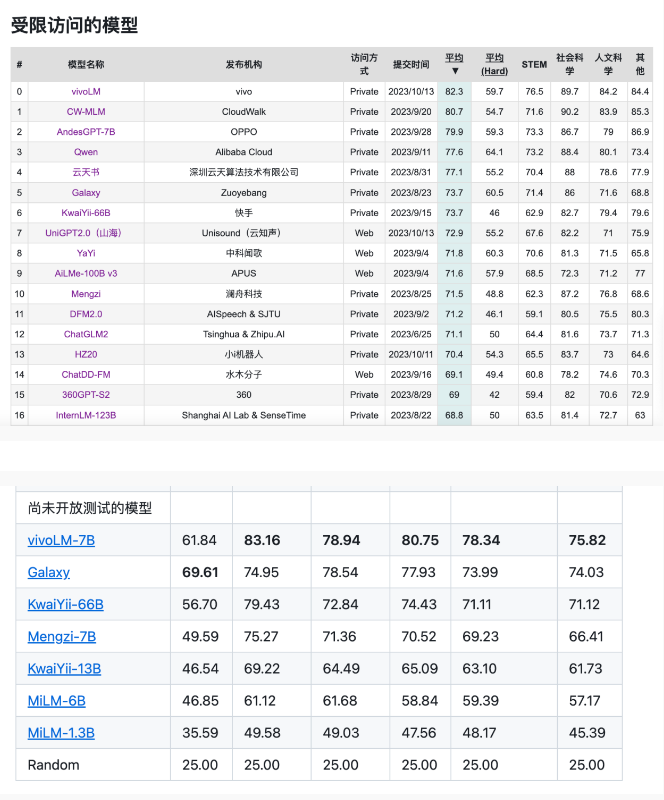
Task: Open the HZ20 model link
Action: pyautogui.click(x=86, y=354)
